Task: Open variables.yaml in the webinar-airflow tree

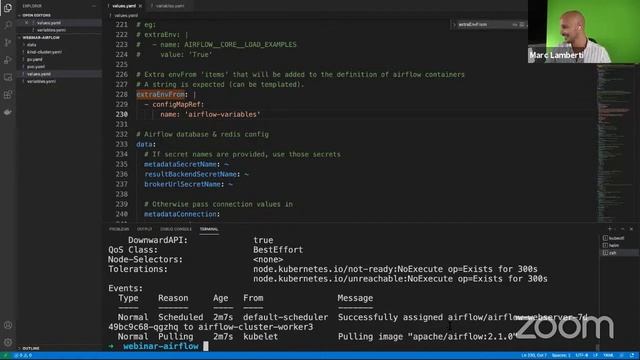Action: 41,82
